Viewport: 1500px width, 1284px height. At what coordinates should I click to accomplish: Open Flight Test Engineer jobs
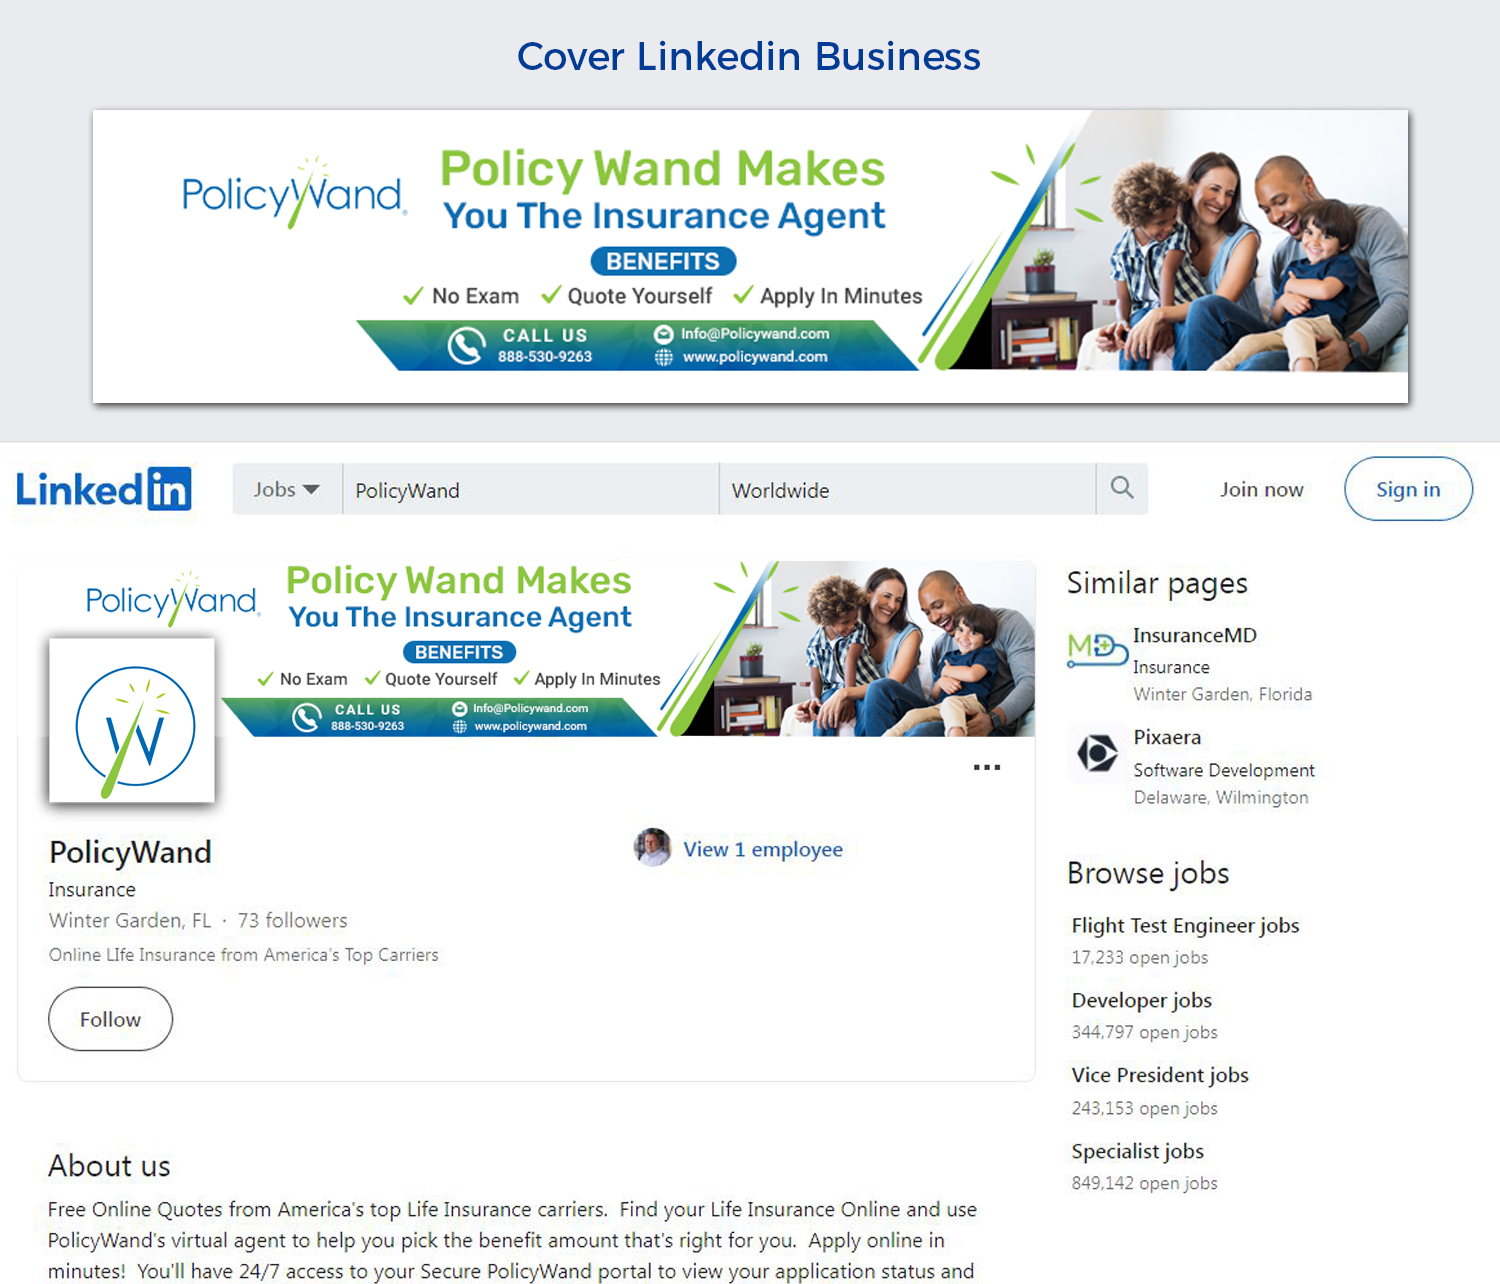pyautogui.click(x=1185, y=925)
